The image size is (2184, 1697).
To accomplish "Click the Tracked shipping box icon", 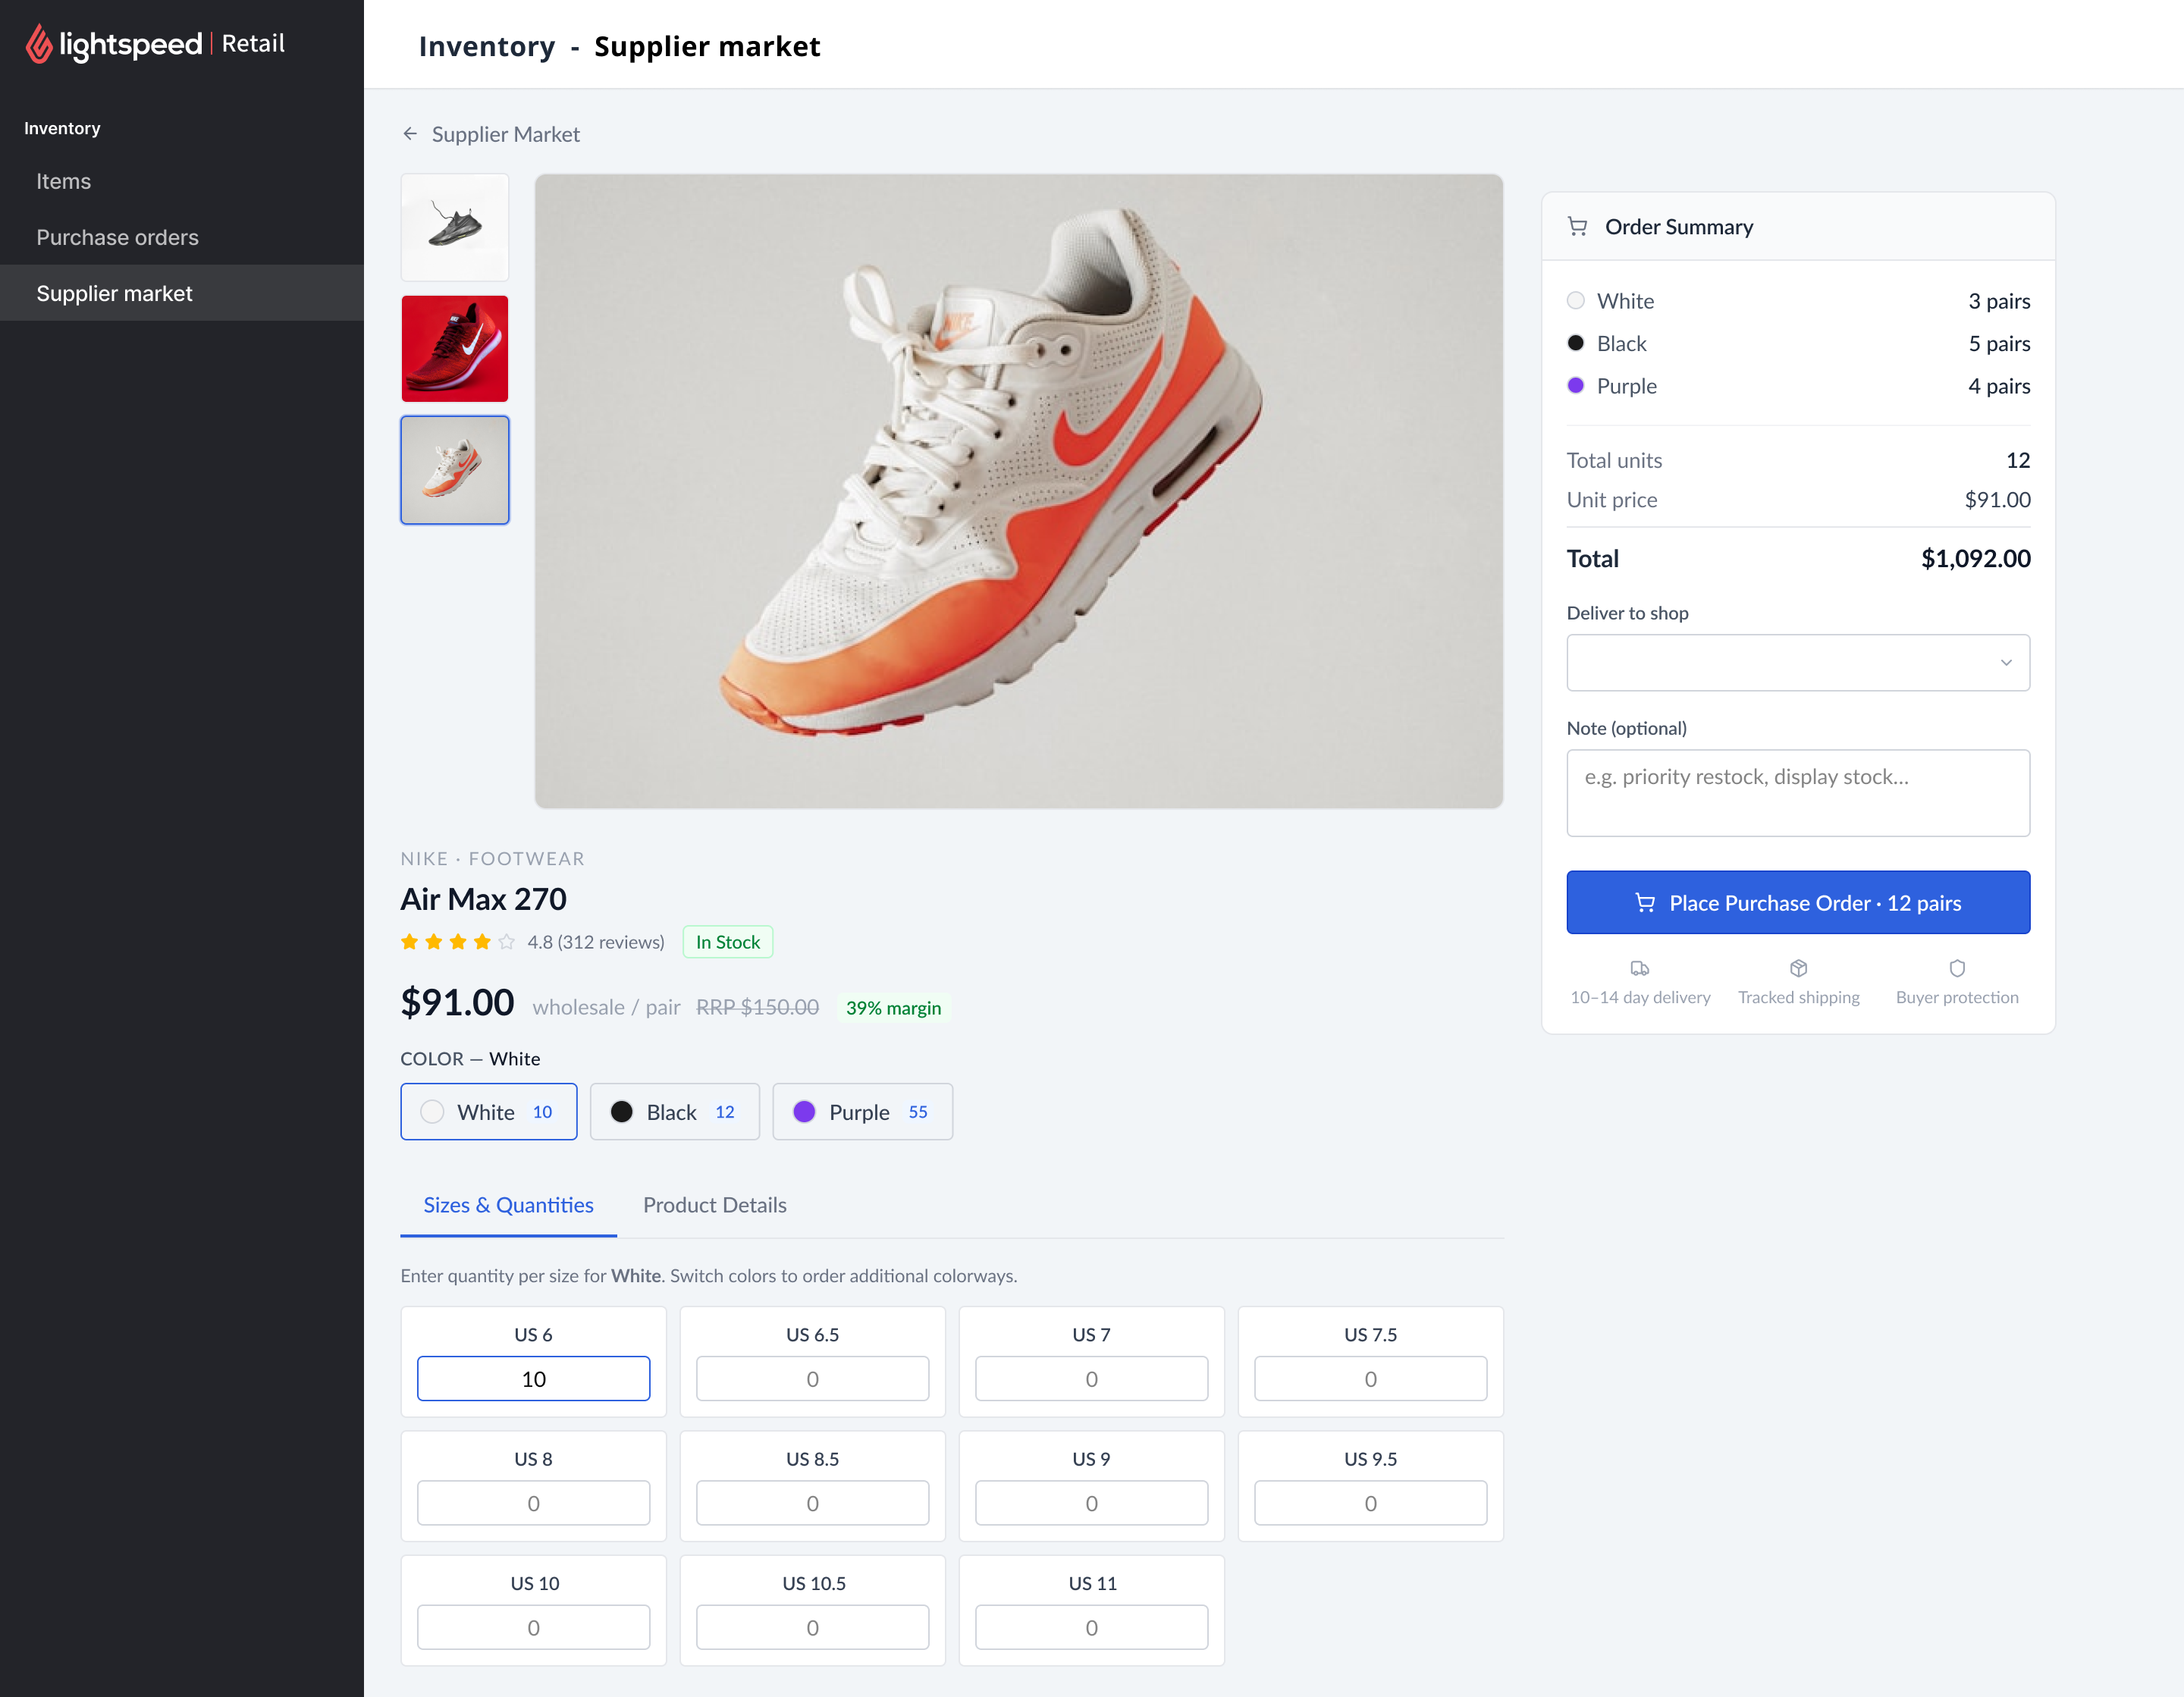I will 1799,968.
